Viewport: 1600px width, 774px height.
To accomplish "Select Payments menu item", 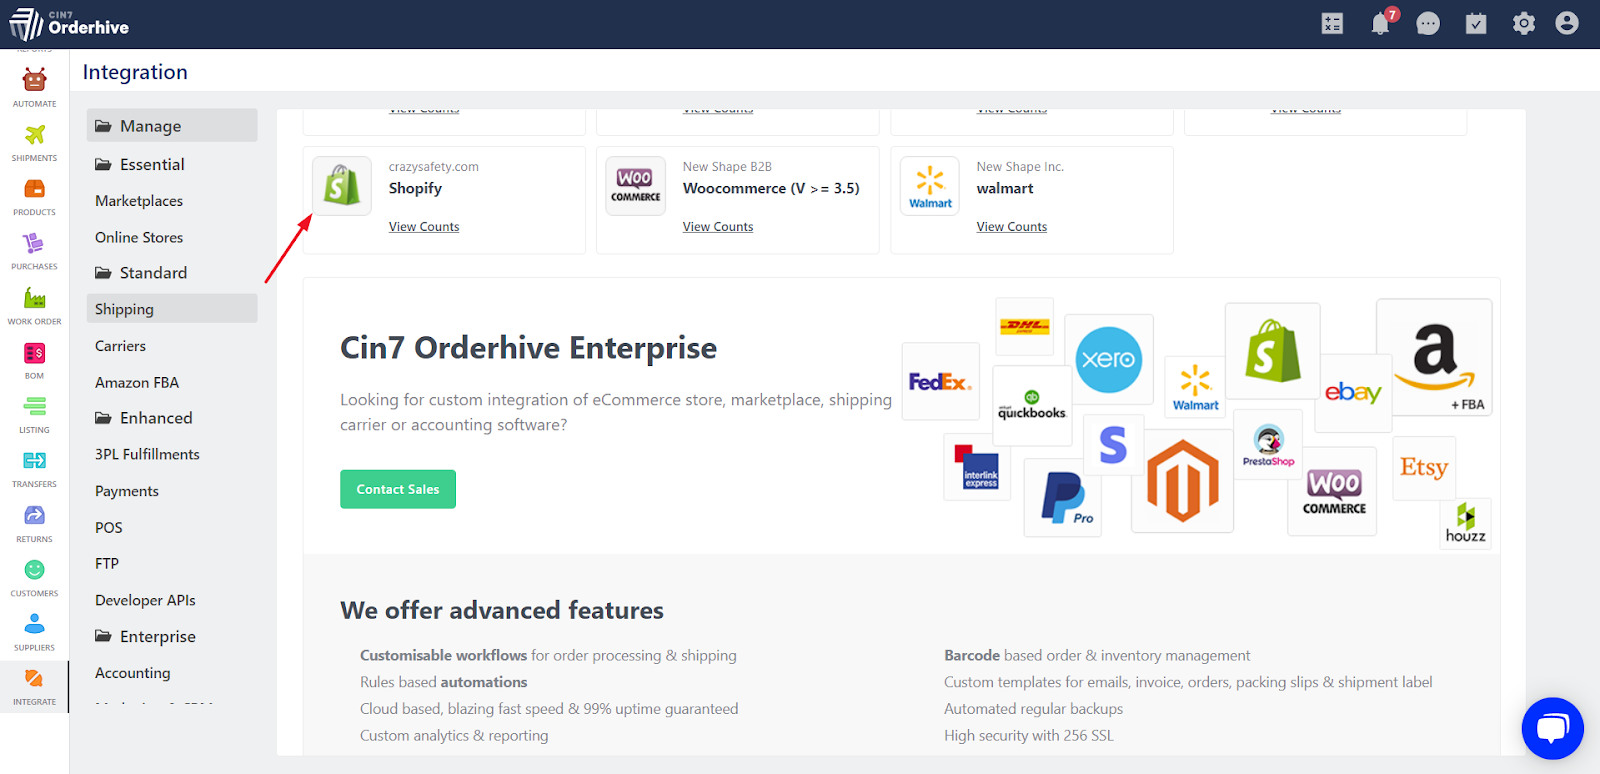I will click(x=127, y=491).
